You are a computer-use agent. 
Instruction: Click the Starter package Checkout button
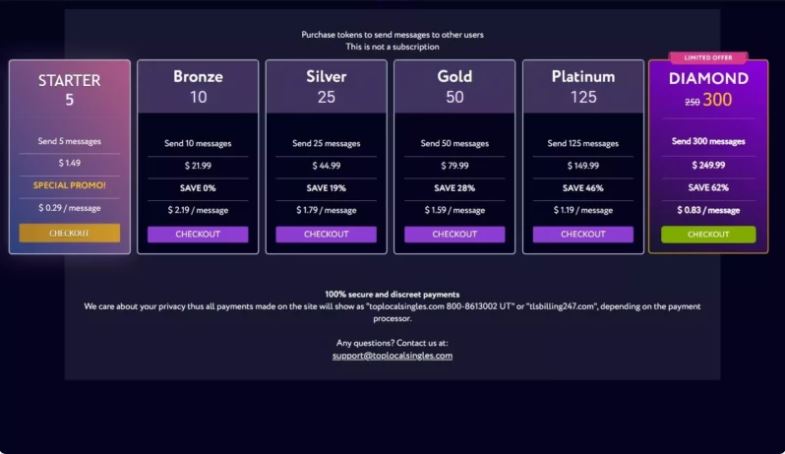pyautogui.click(x=70, y=233)
